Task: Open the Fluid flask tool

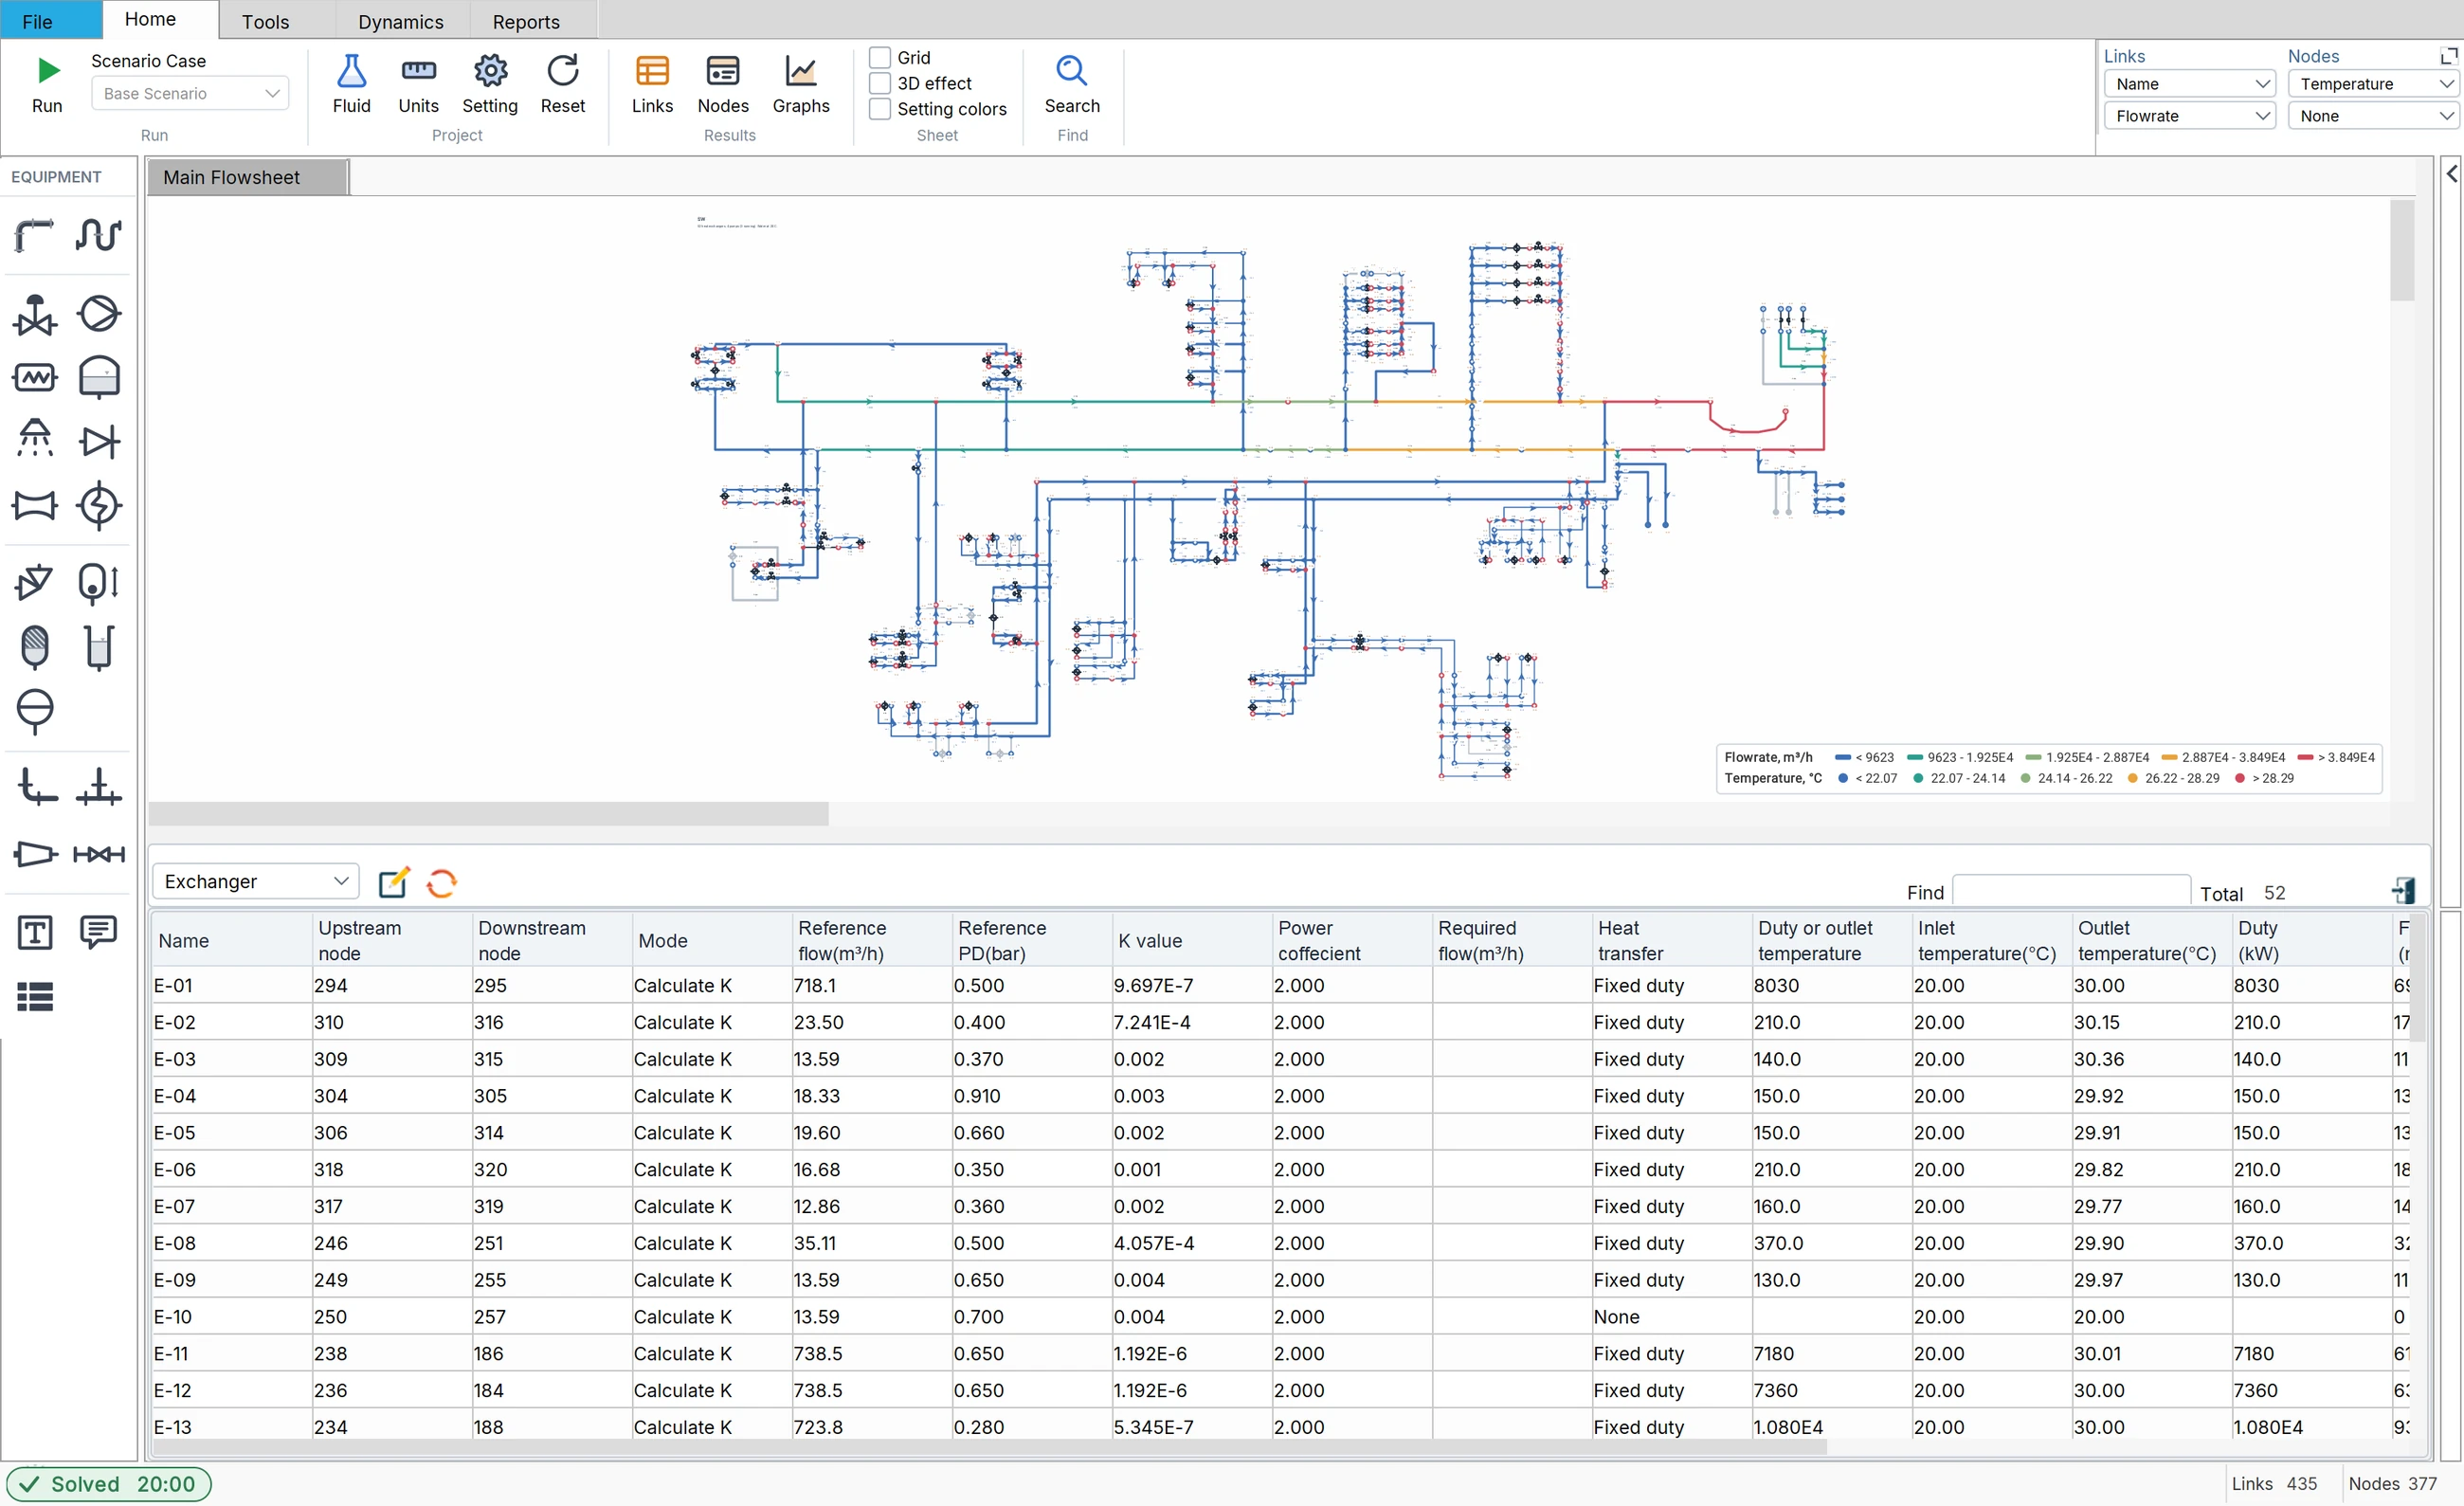Action: pos(351,71)
